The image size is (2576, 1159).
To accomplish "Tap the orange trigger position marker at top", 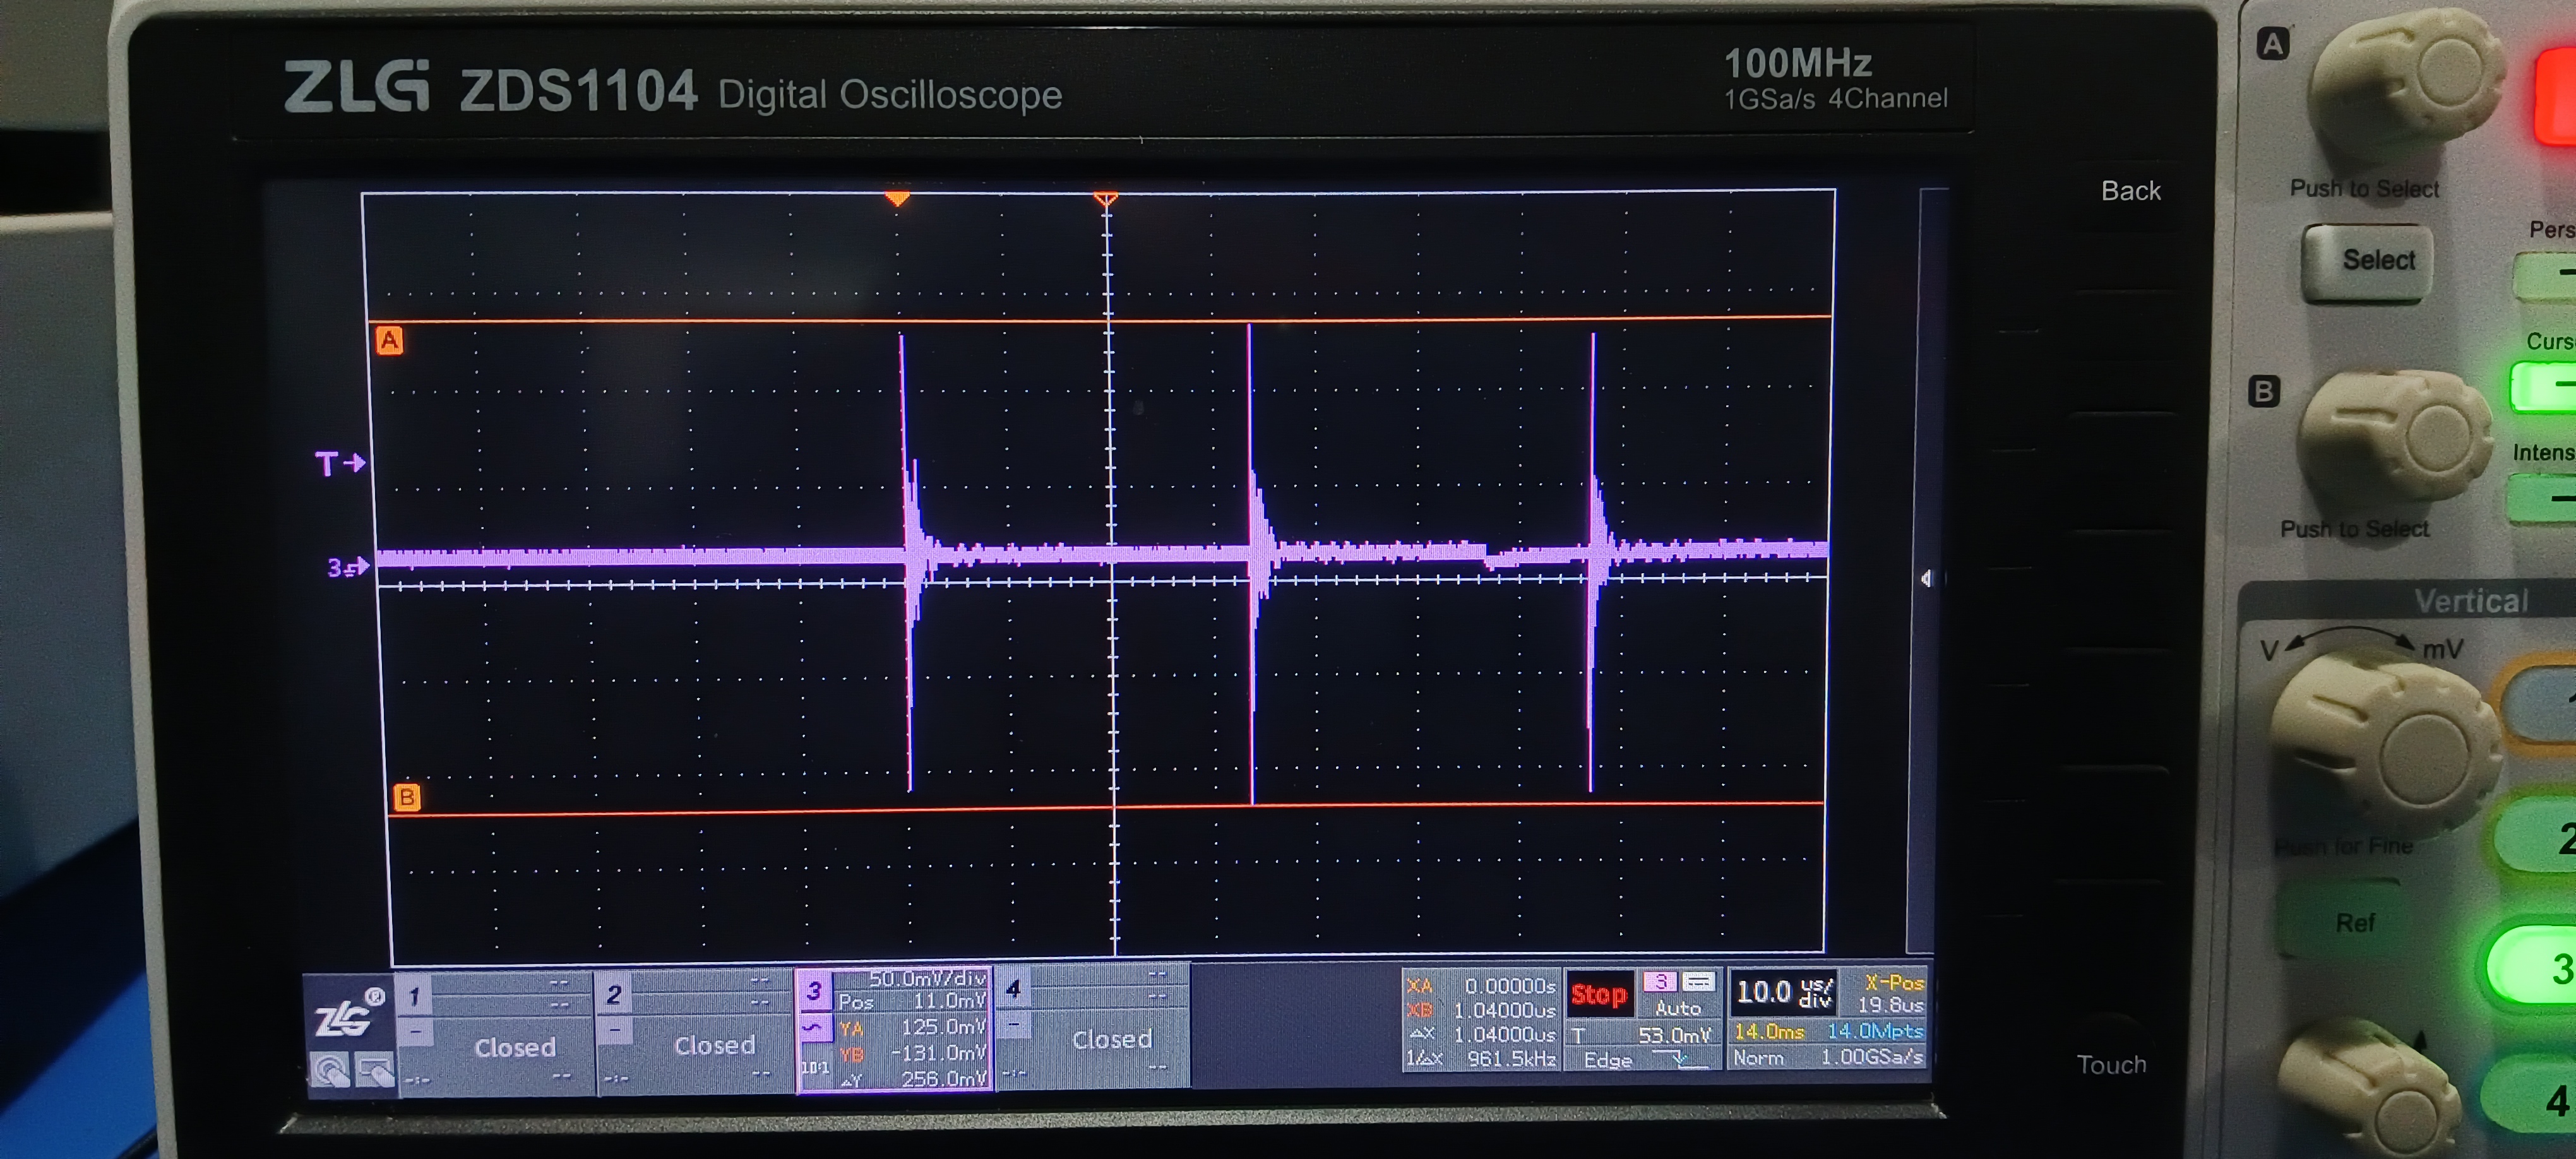I will tap(897, 199).
